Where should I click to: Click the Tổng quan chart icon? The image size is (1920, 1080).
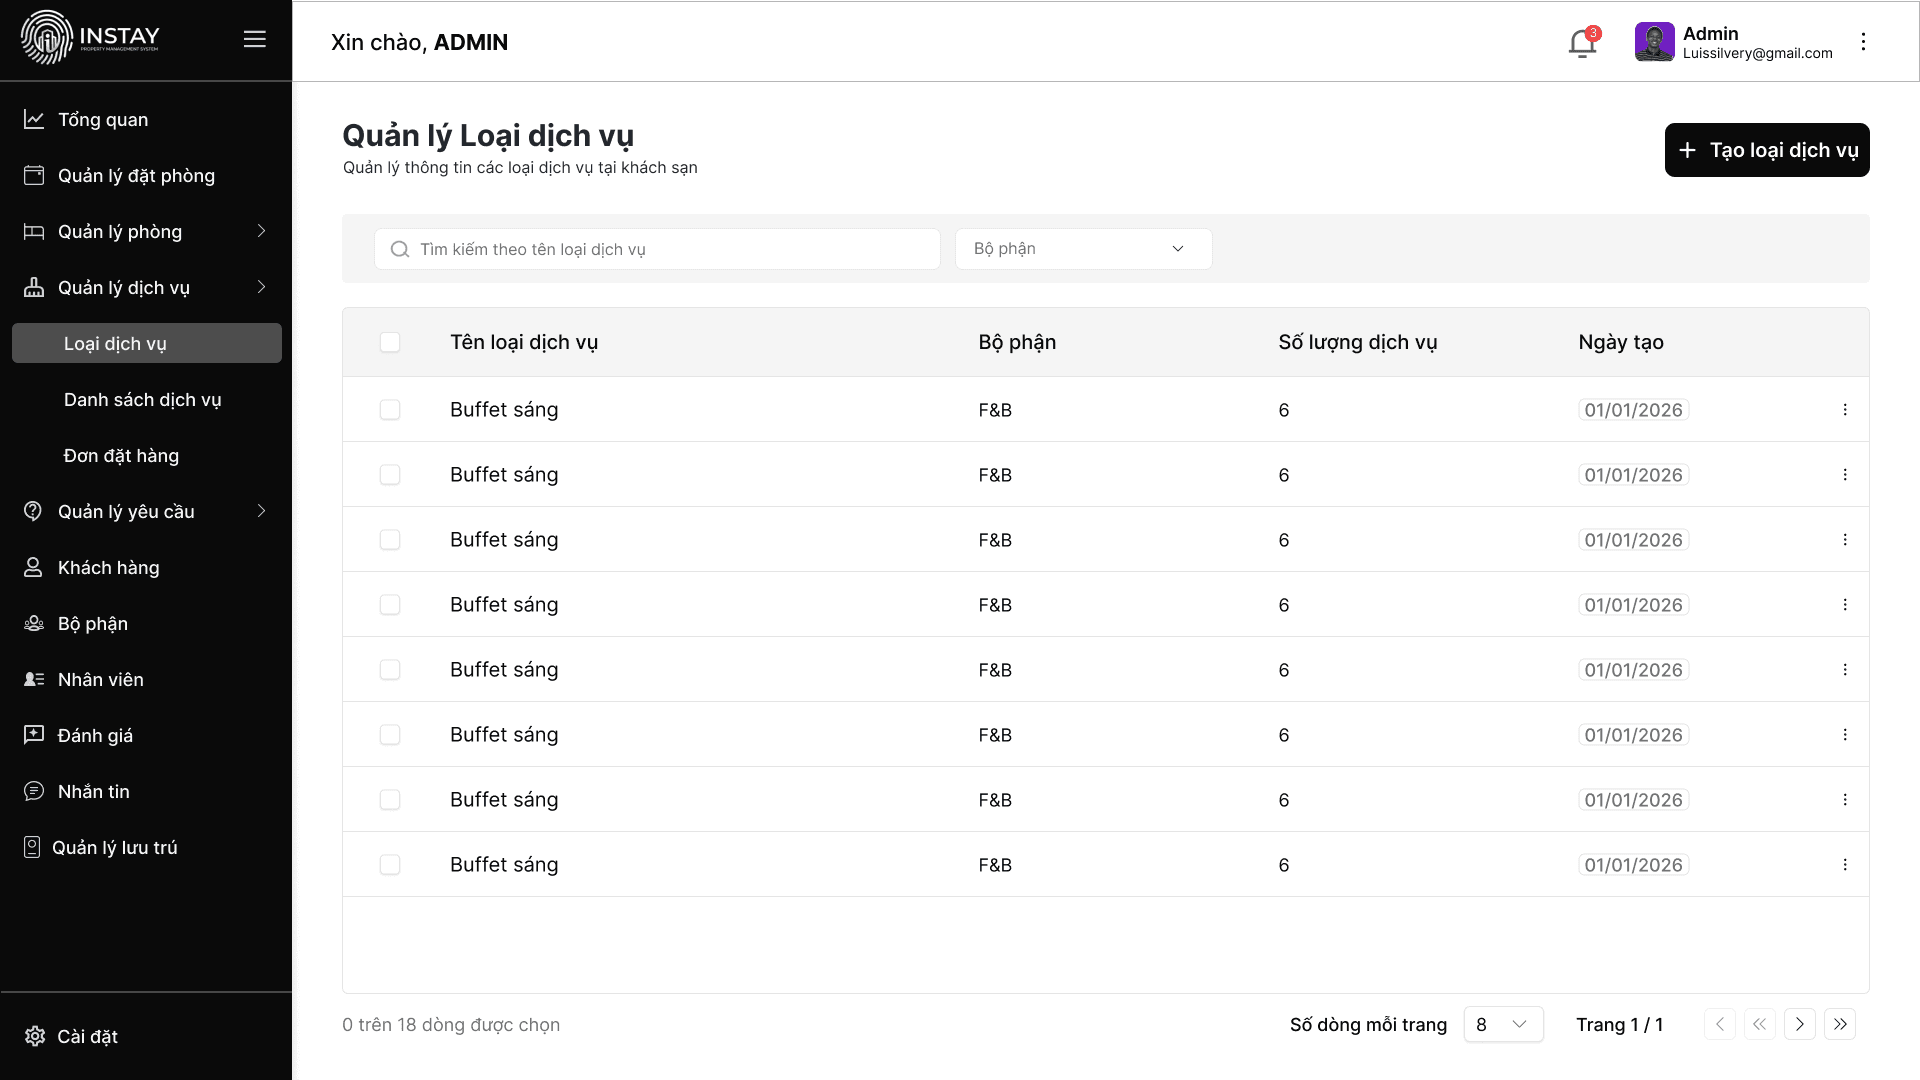point(34,119)
